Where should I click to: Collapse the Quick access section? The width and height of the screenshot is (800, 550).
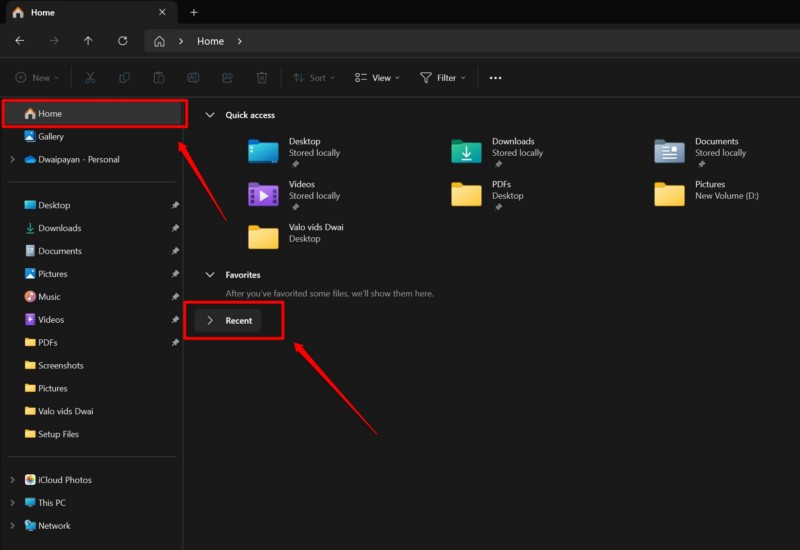[x=209, y=115]
